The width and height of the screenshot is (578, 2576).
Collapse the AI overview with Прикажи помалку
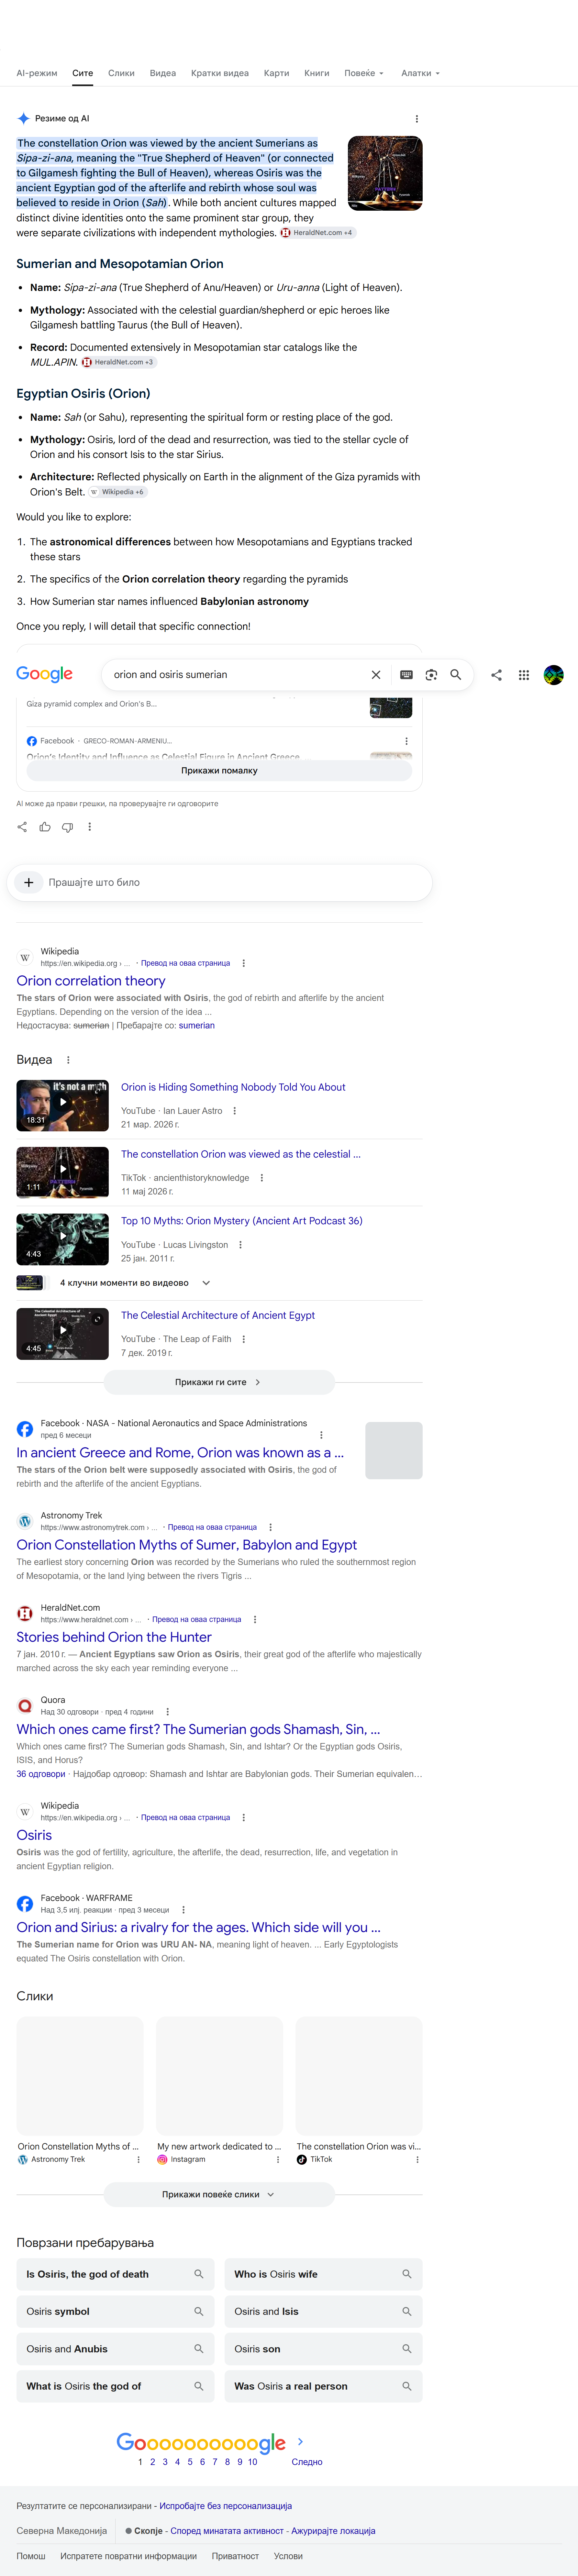(x=219, y=771)
